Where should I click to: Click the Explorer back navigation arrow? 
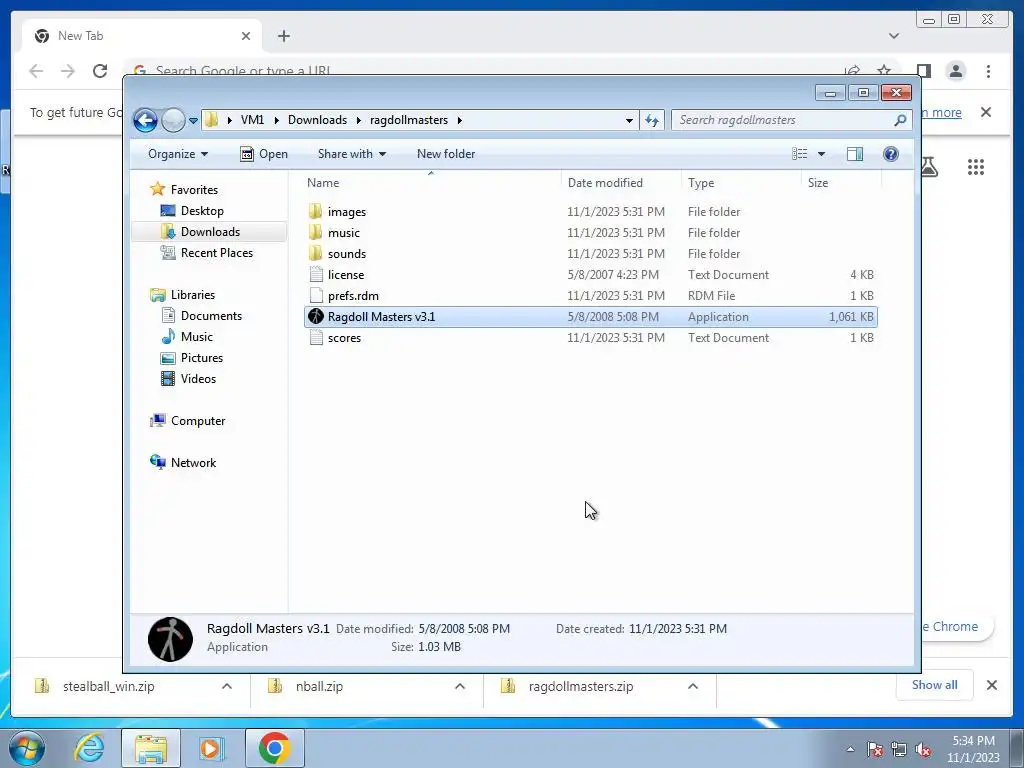145,120
